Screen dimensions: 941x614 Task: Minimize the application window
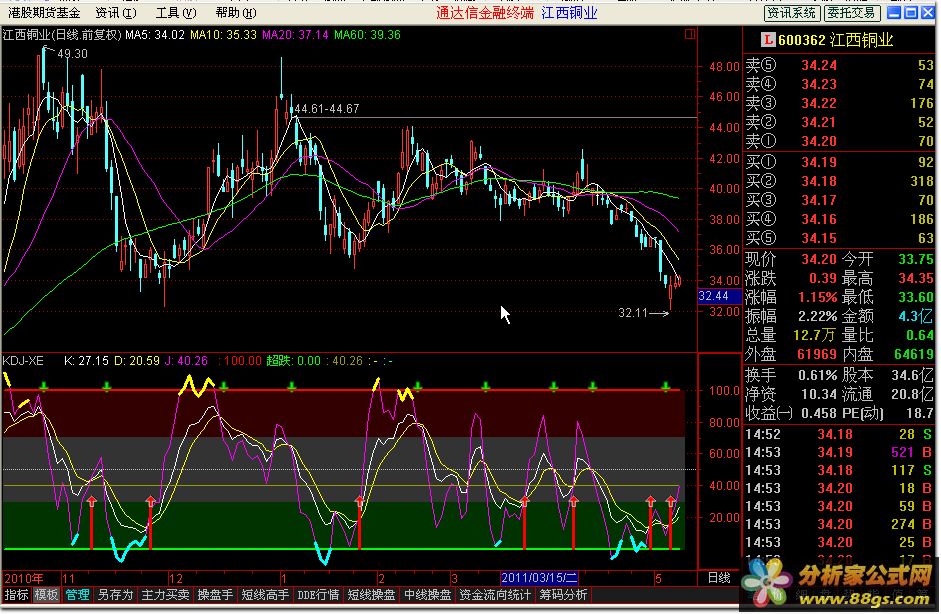click(894, 13)
